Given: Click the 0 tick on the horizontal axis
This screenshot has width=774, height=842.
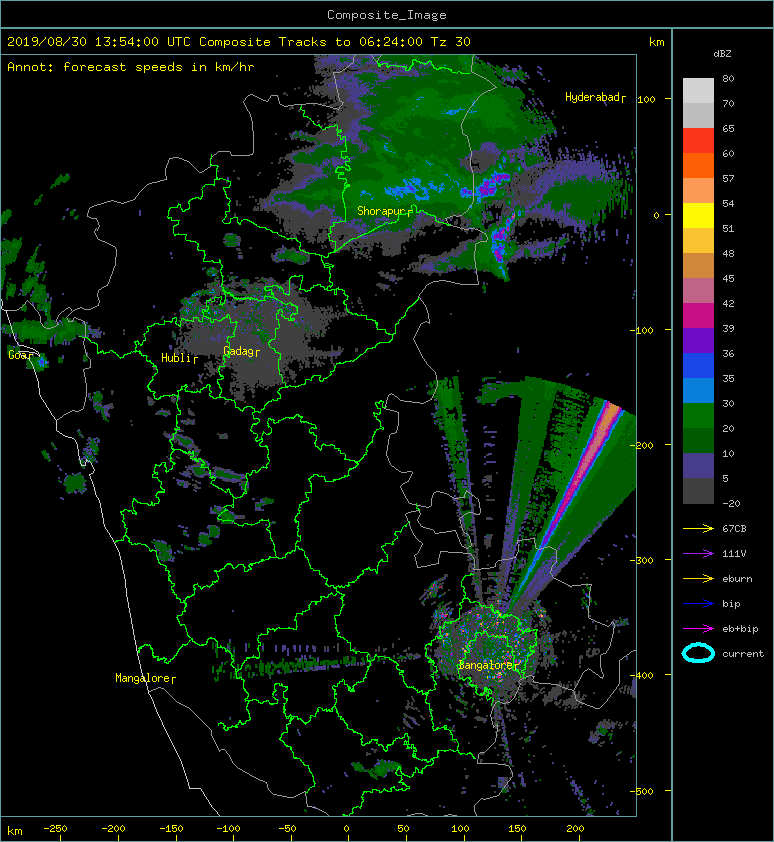Looking at the screenshot, I should pos(346,829).
